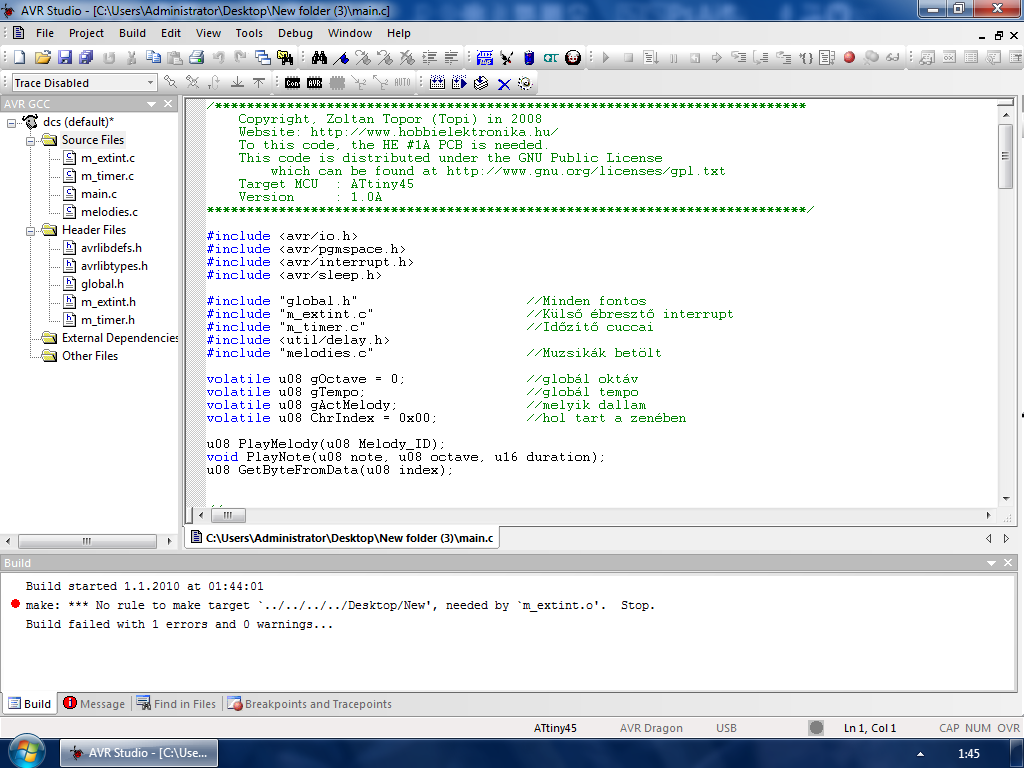
Task: Toggle breakpoint with red circle icon
Action: [x=849, y=57]
